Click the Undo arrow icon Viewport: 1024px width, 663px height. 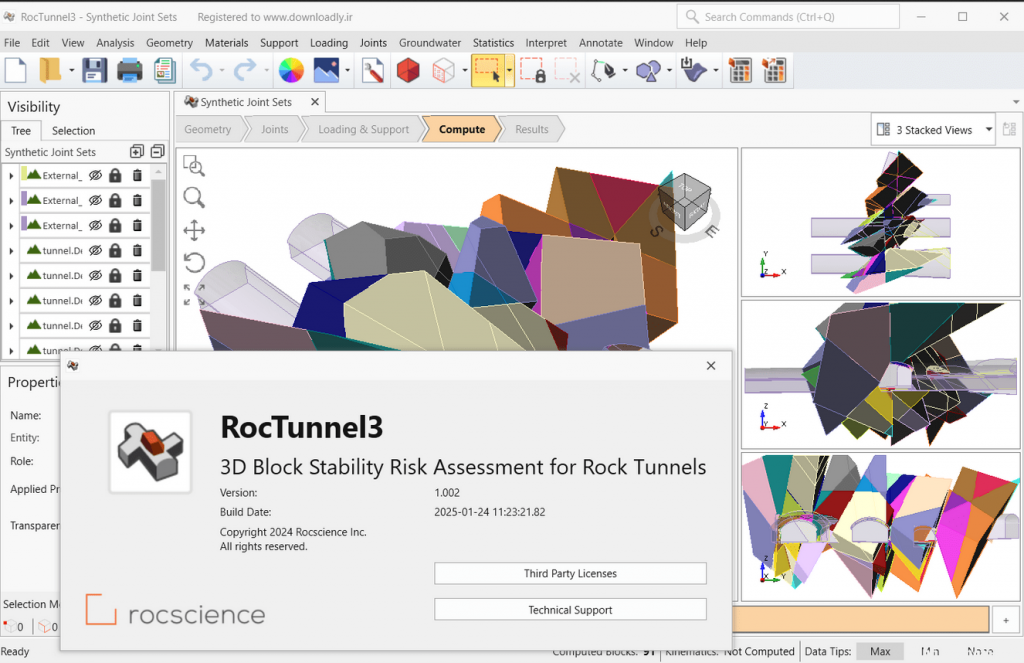[x=201, y=71]
